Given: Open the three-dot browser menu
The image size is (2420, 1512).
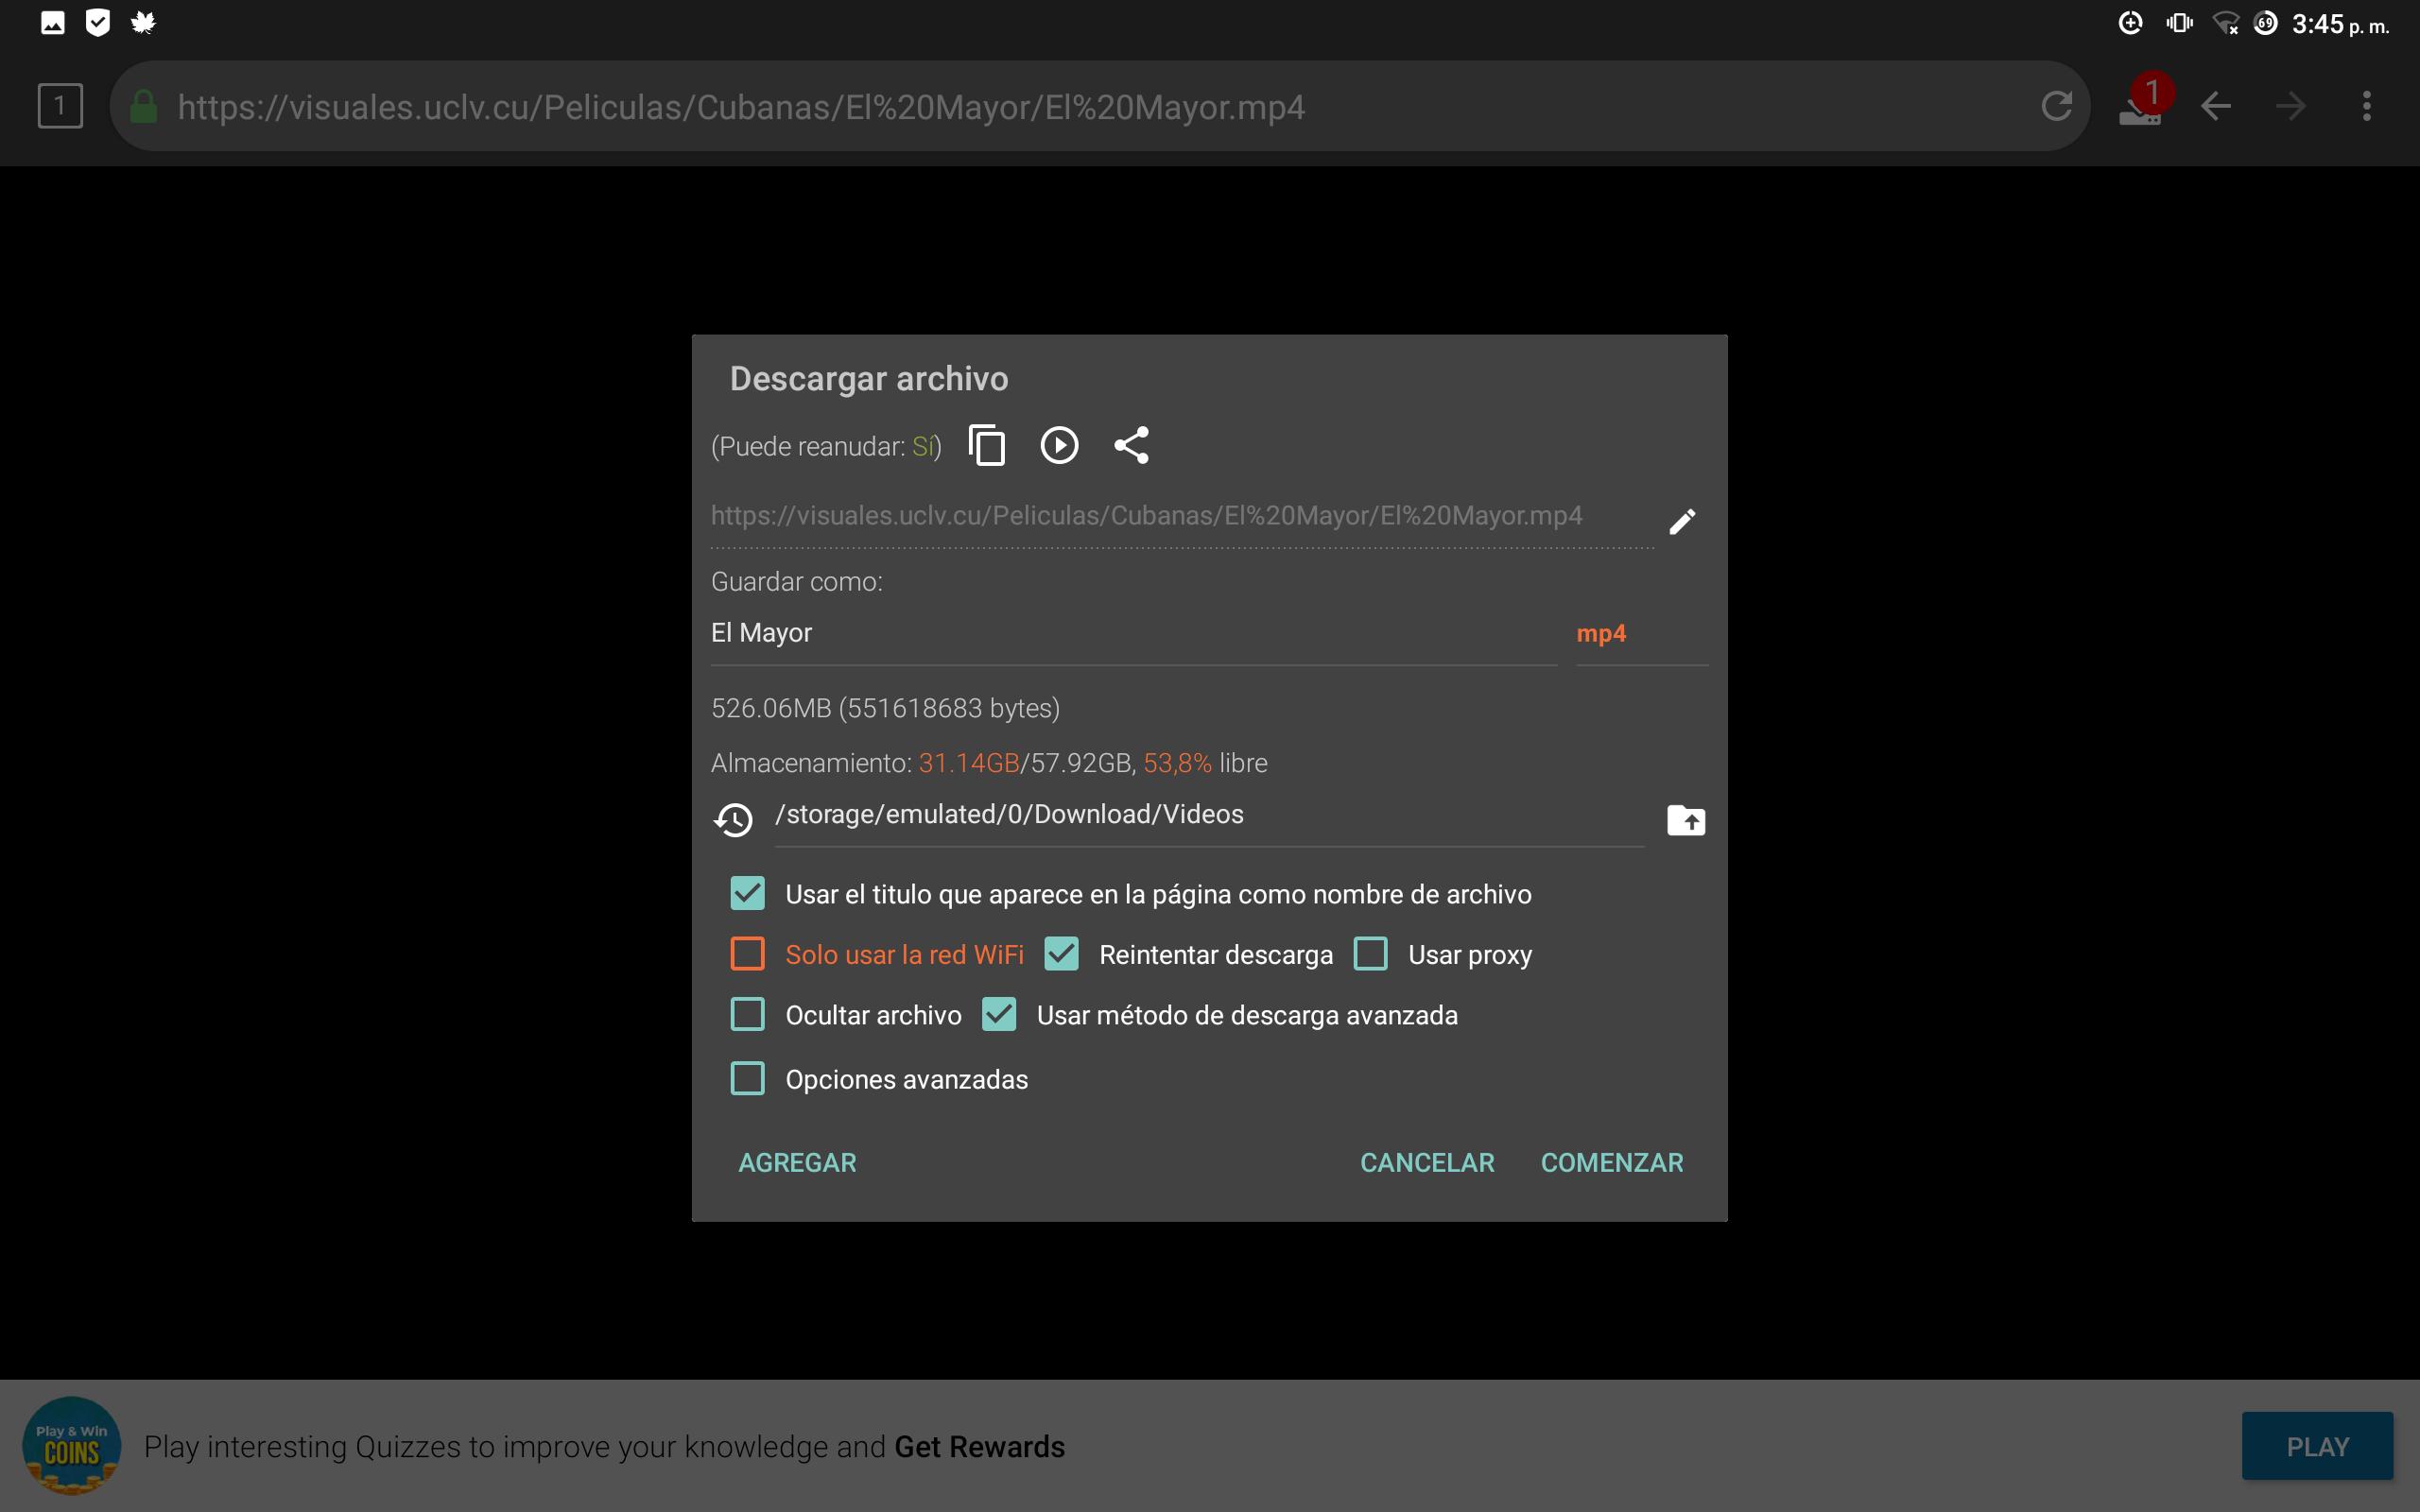Looking at the screenshot, I should [2366, 105].
